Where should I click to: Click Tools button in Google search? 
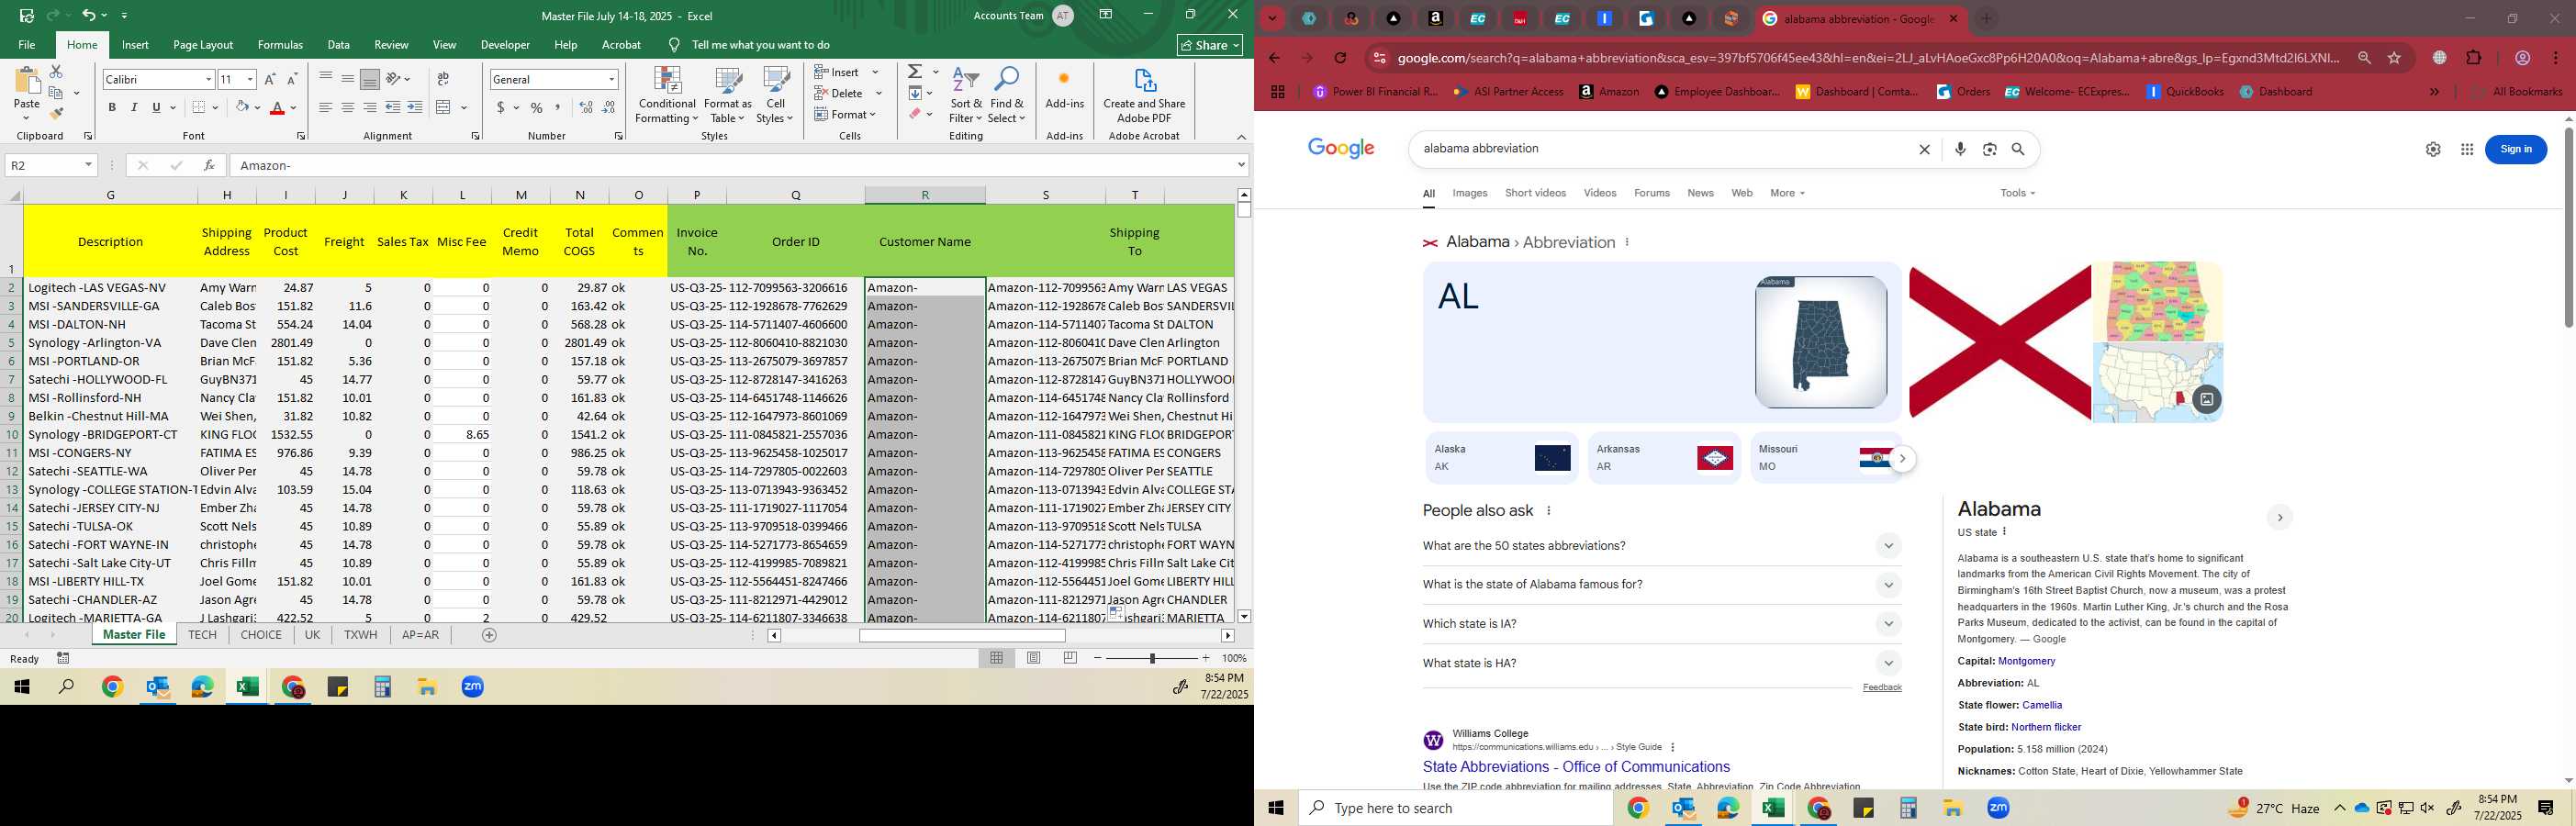[2017, 193]
